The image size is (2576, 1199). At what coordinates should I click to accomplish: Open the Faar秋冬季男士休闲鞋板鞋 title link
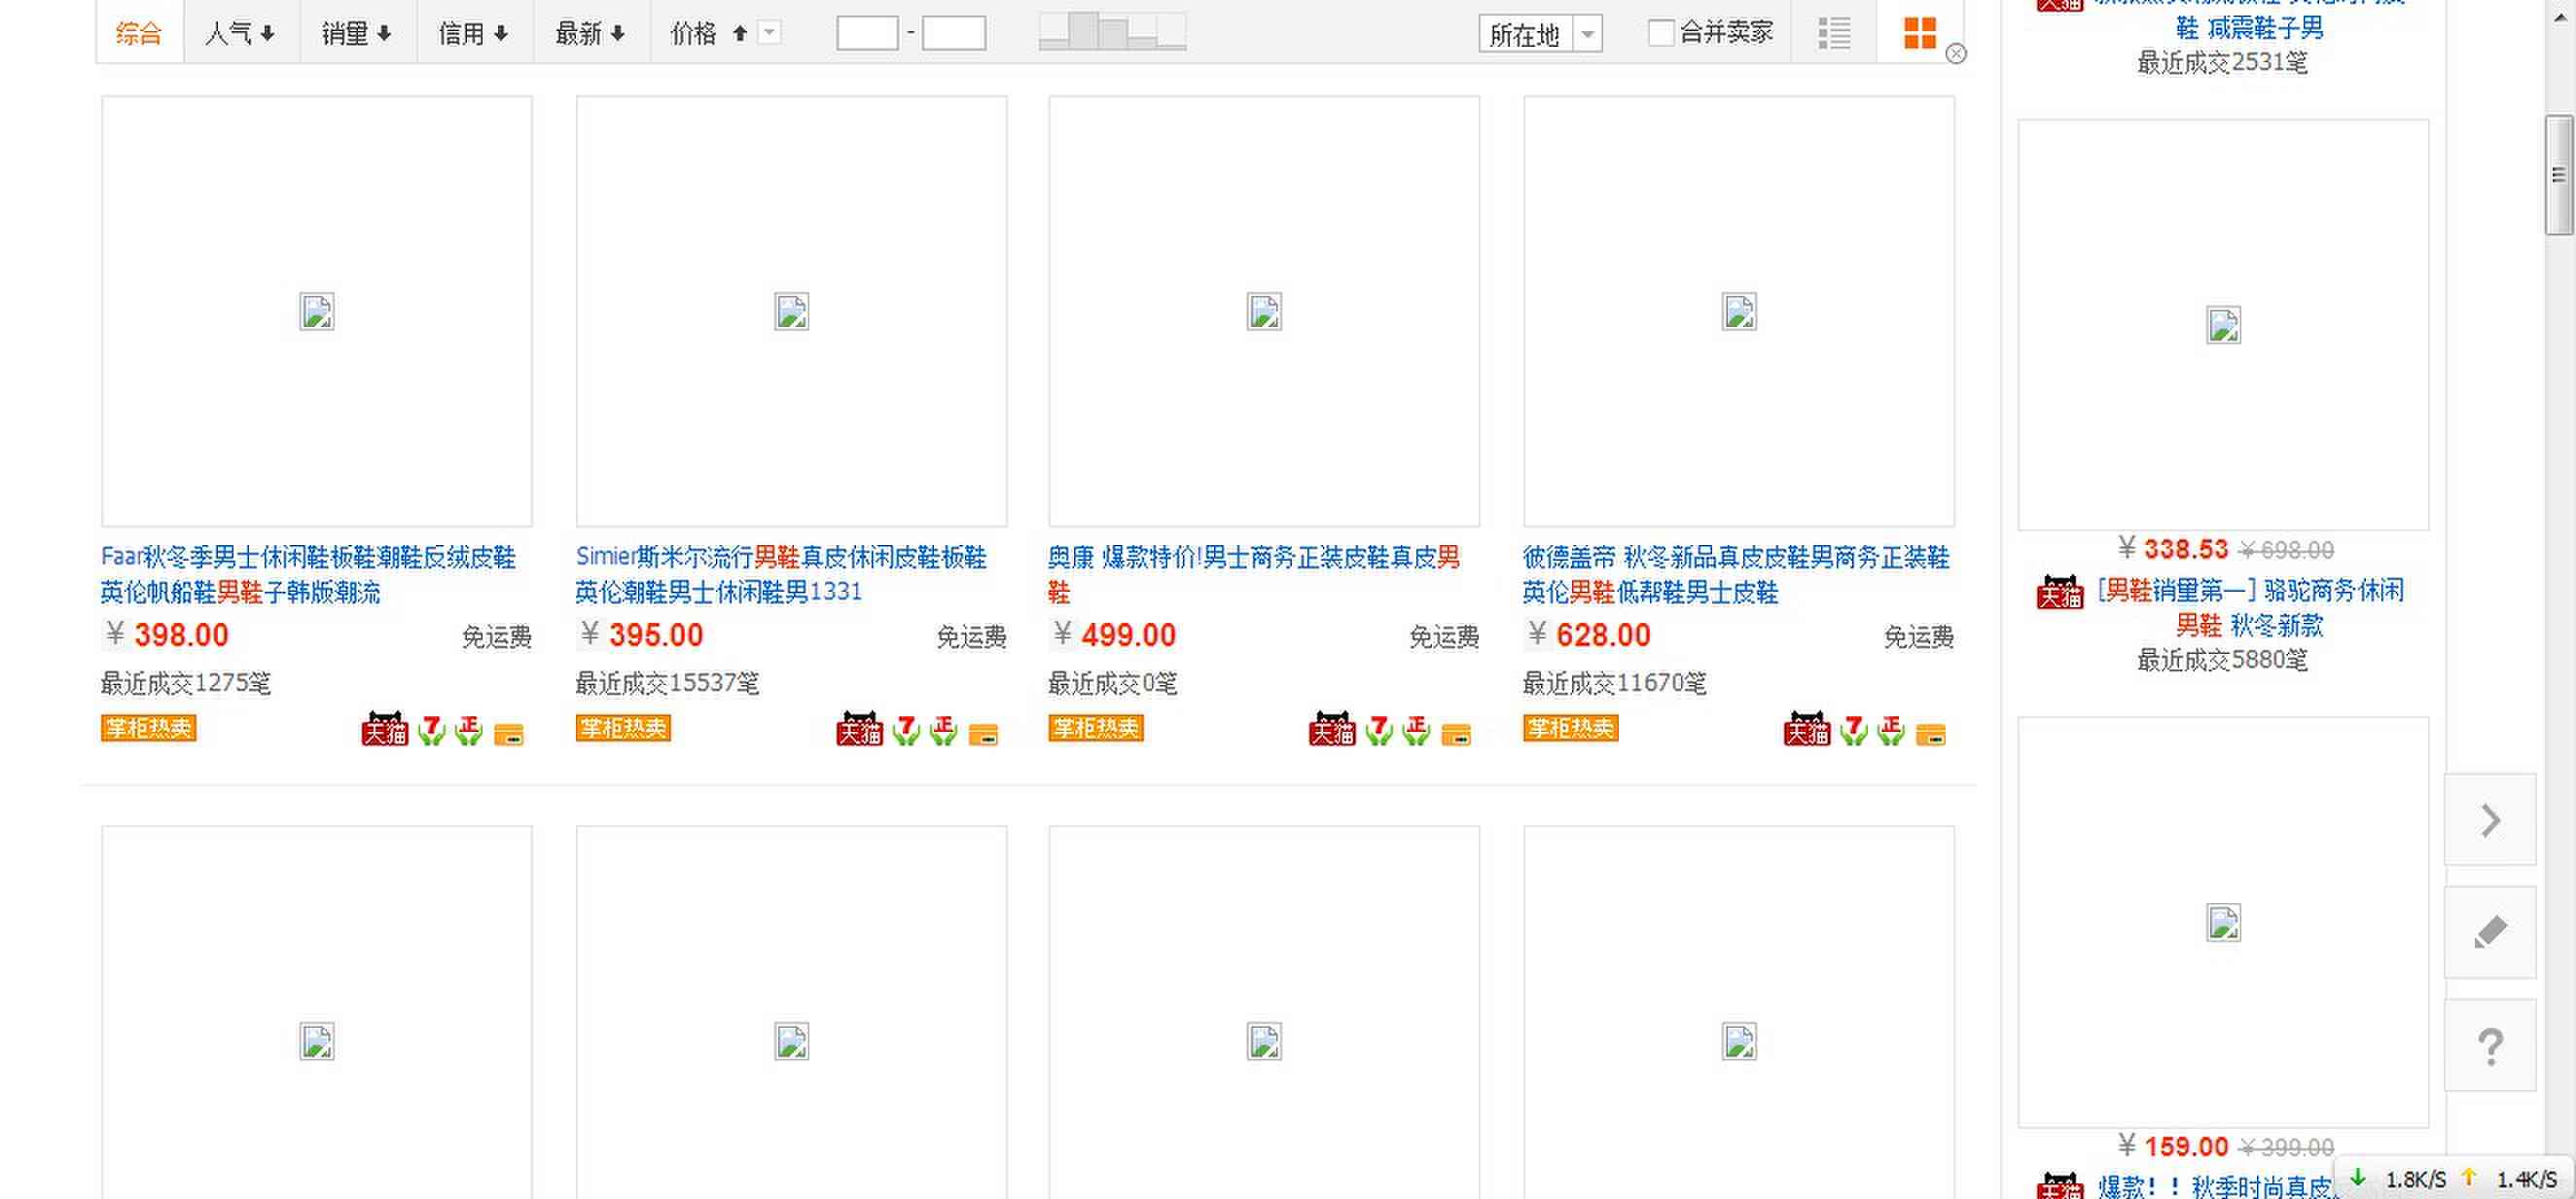click(308, 574)
